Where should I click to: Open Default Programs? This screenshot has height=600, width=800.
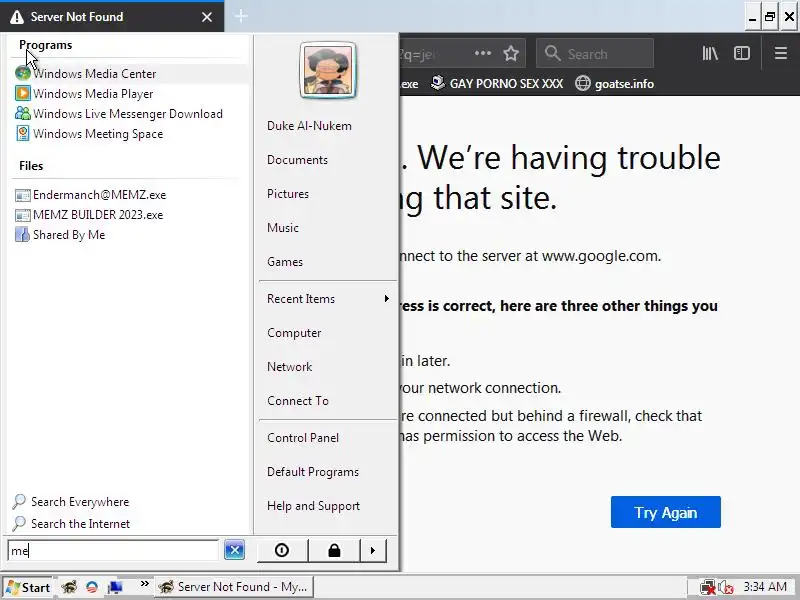[x=313, y=472]
